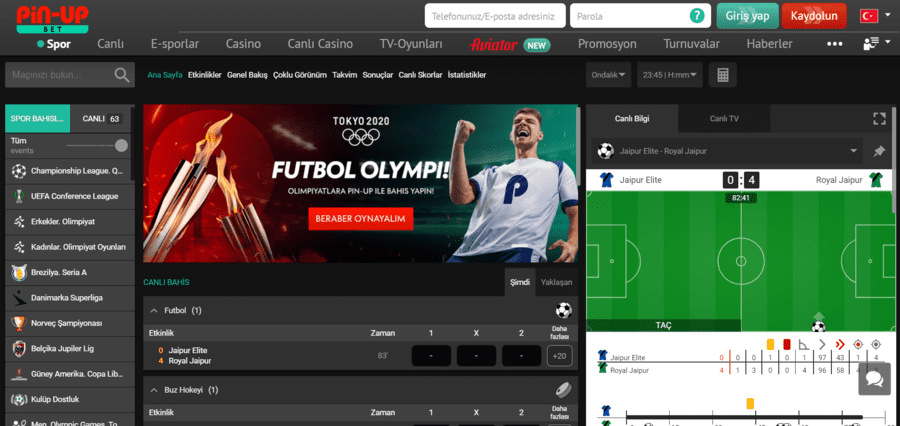900x426 pixels.
Task: Click the search magnifier icon
Action: point(122,75)
